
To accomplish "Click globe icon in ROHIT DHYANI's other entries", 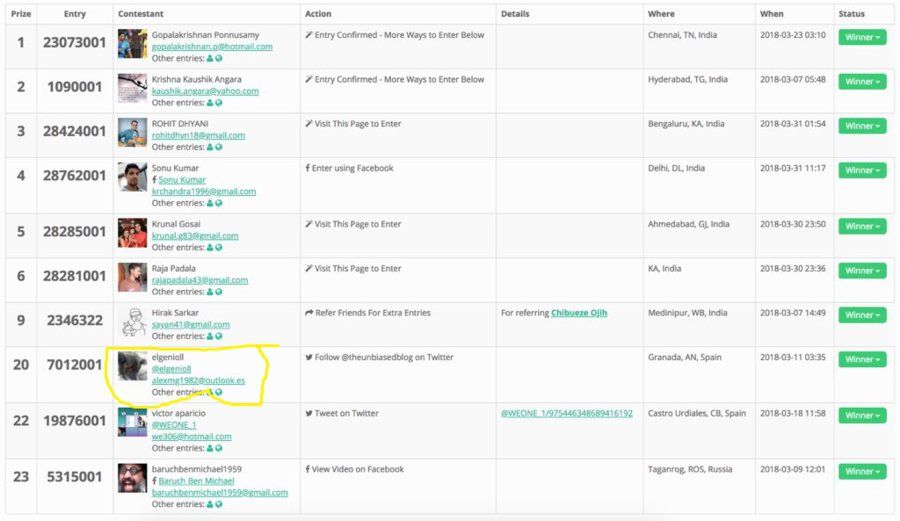I will (219, 147).
